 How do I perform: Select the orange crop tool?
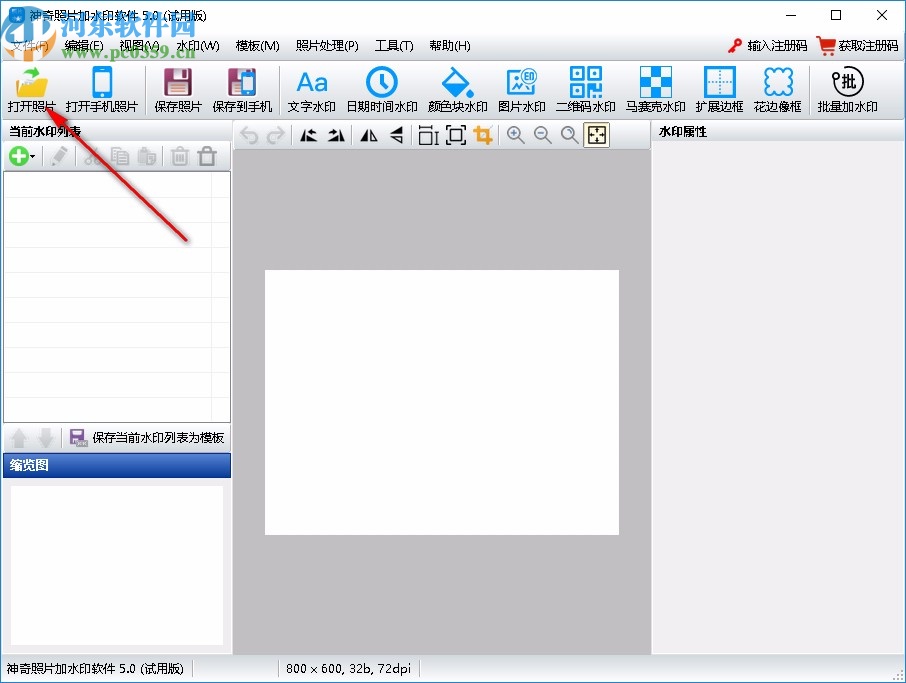click(483, 135)
